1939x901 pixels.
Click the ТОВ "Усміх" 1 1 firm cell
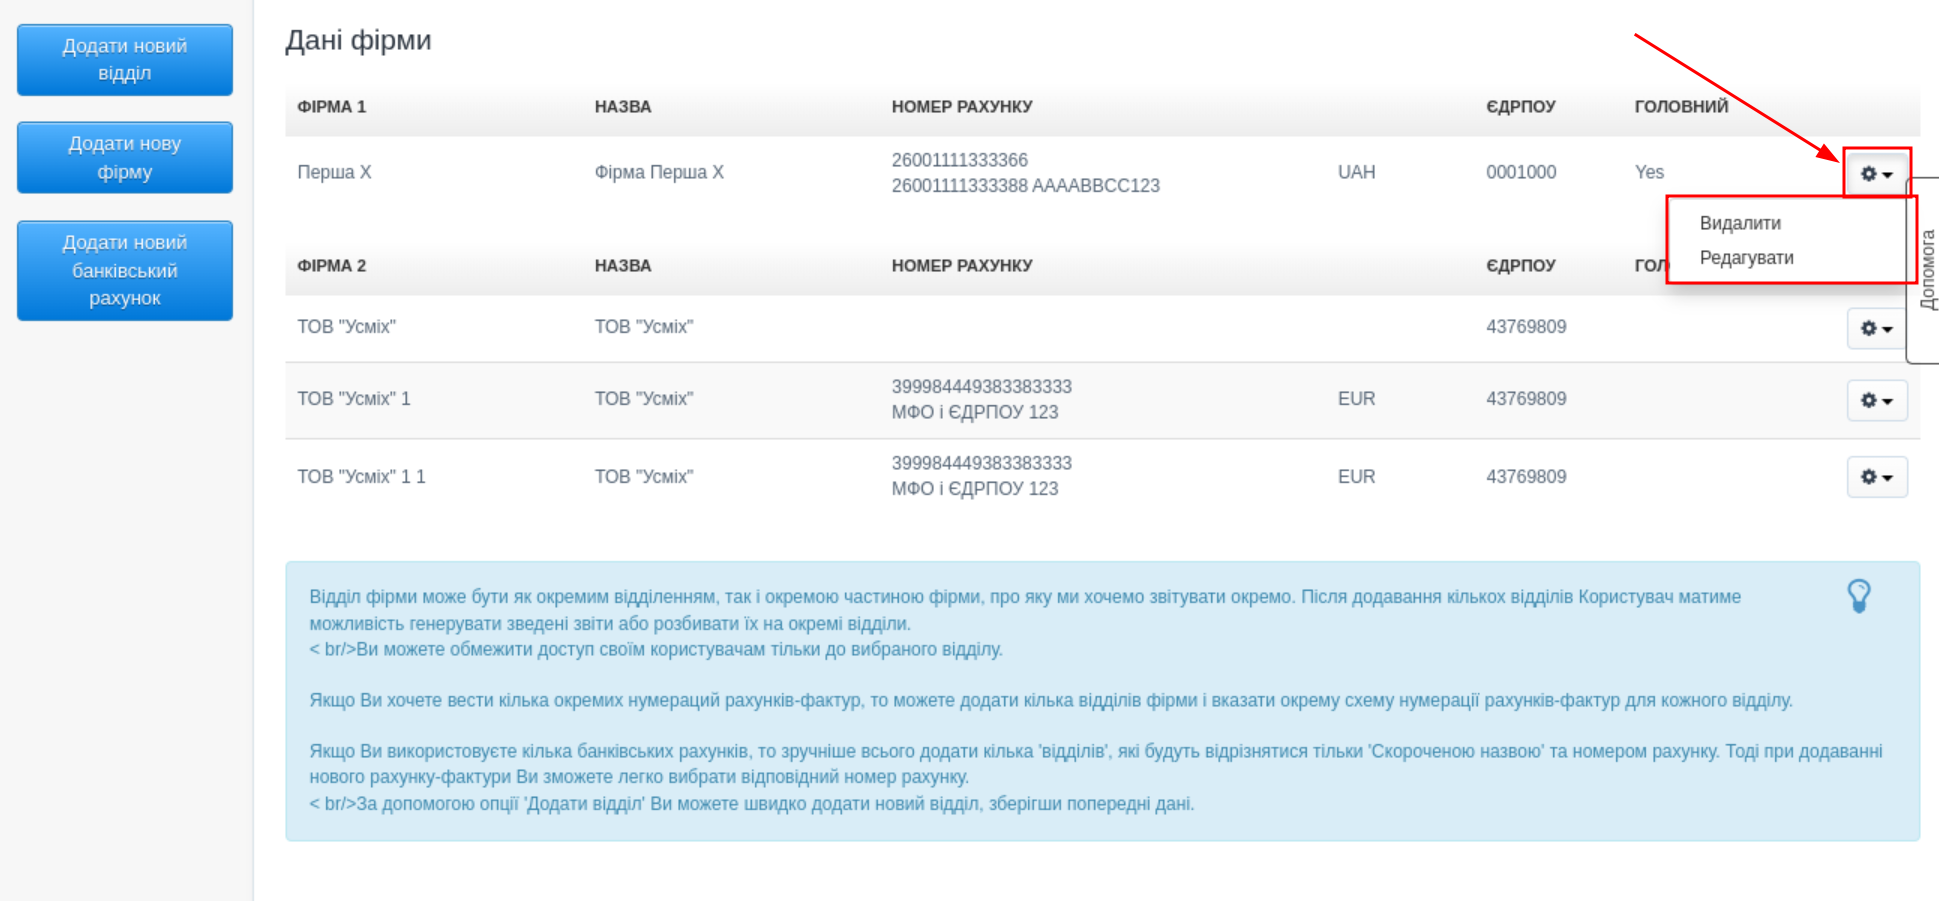tap(361, 477)
